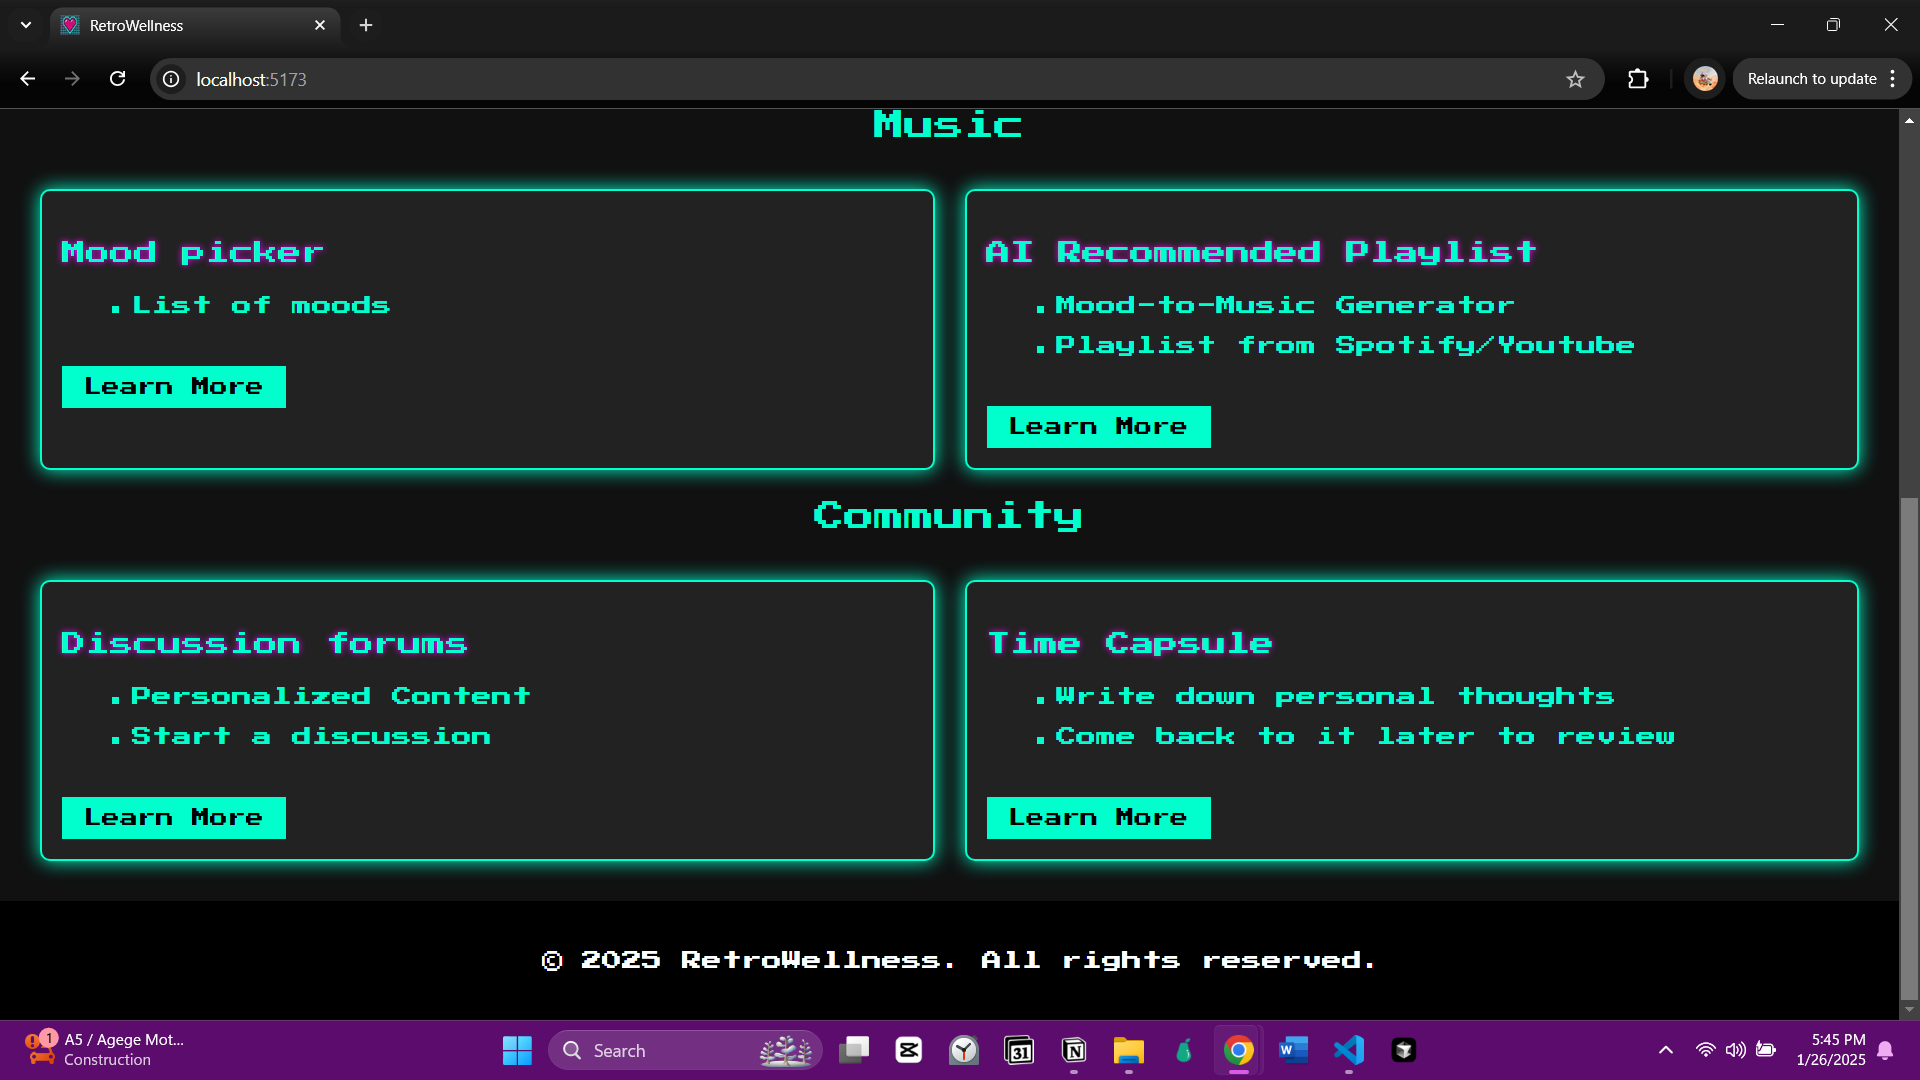Click Learn More under Mood picker
This screenshot has width=1920, height=1080.
tap(173, 387)
